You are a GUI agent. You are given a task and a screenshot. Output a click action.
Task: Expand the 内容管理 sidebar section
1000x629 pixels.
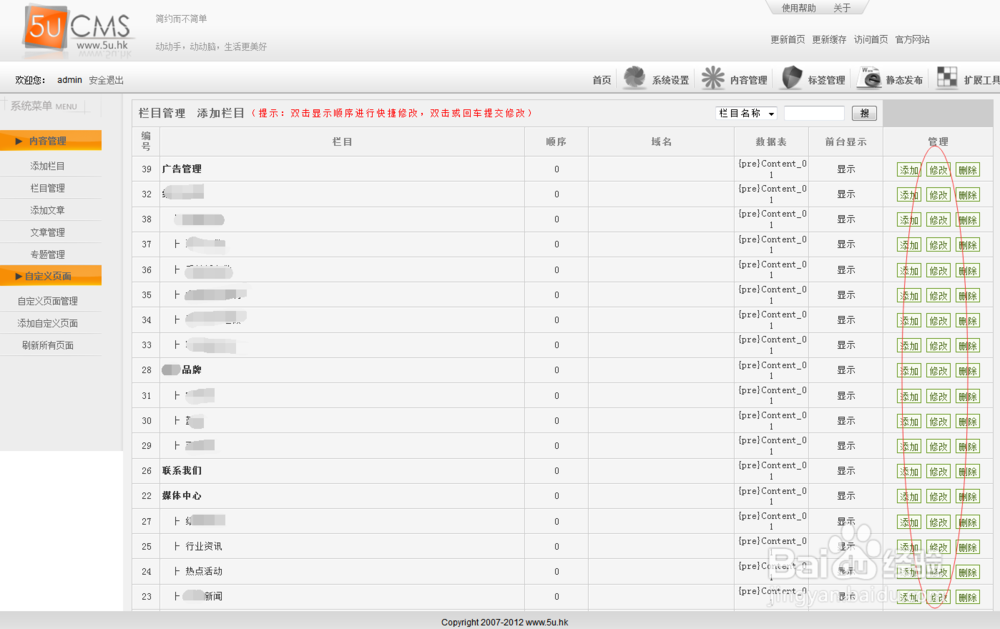point(50,140)
